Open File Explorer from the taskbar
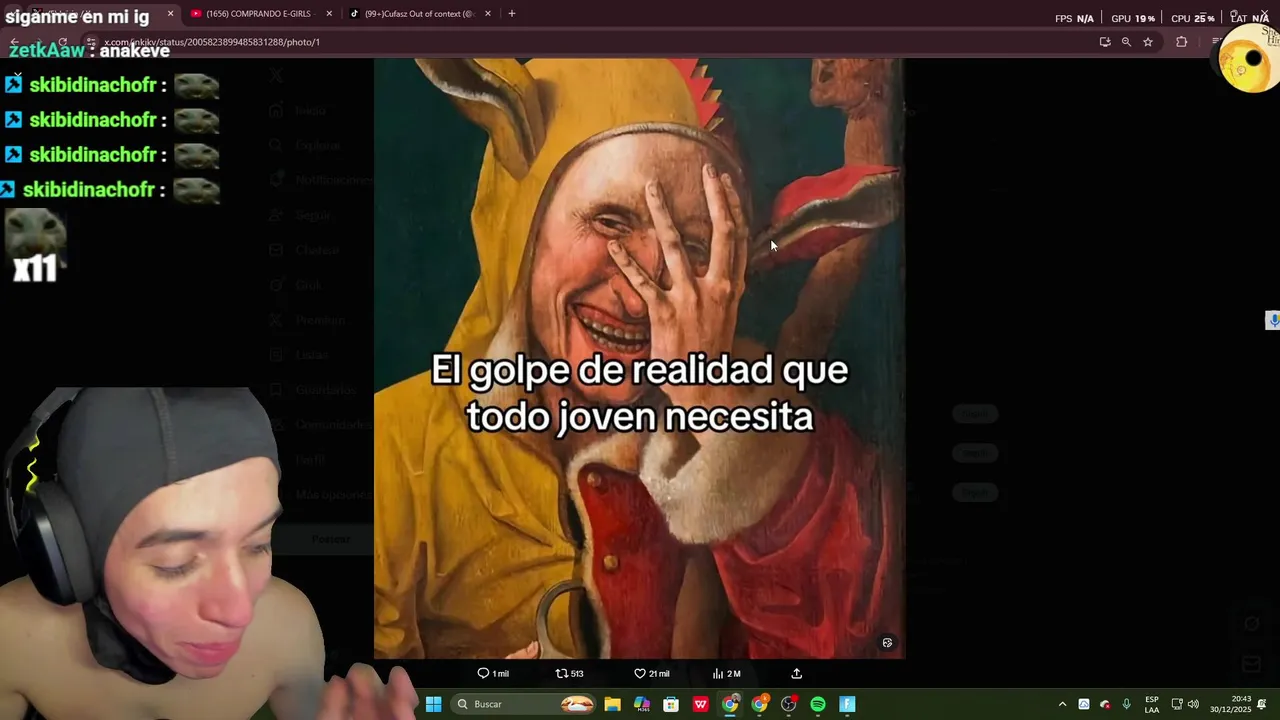The height and width of the screenshot is (720, 1280). point(612,704)
